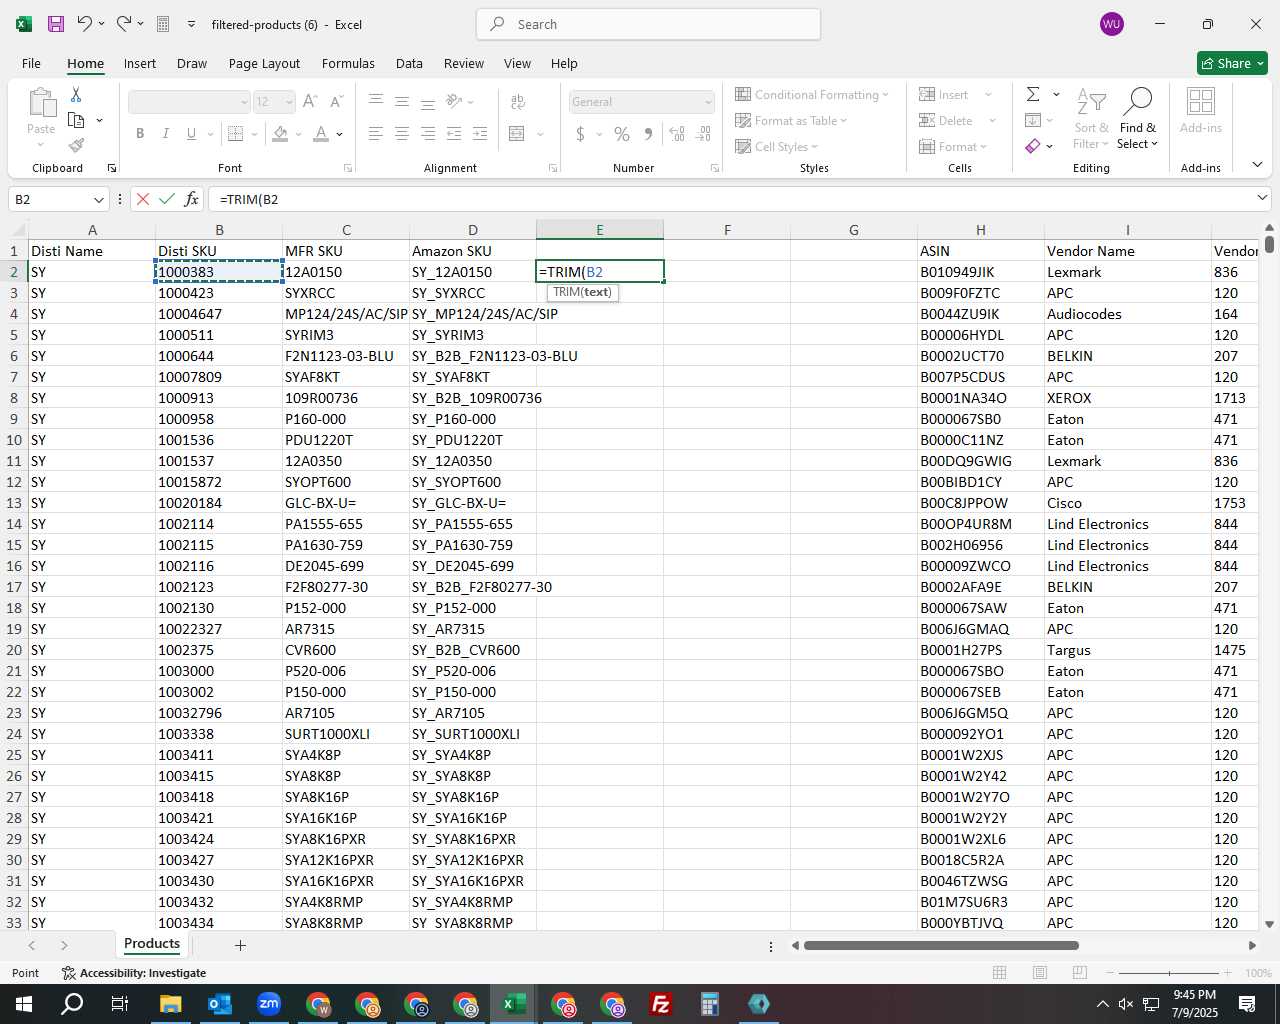Apply Comma Style

point(649,134)
